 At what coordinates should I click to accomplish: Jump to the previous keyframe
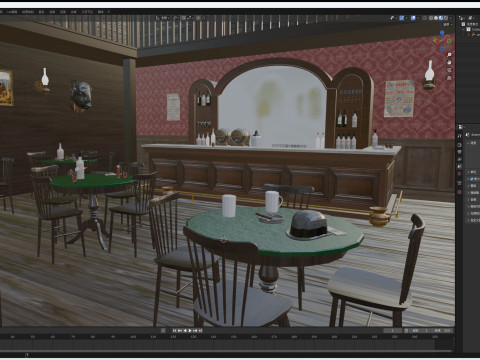point(180,330)
